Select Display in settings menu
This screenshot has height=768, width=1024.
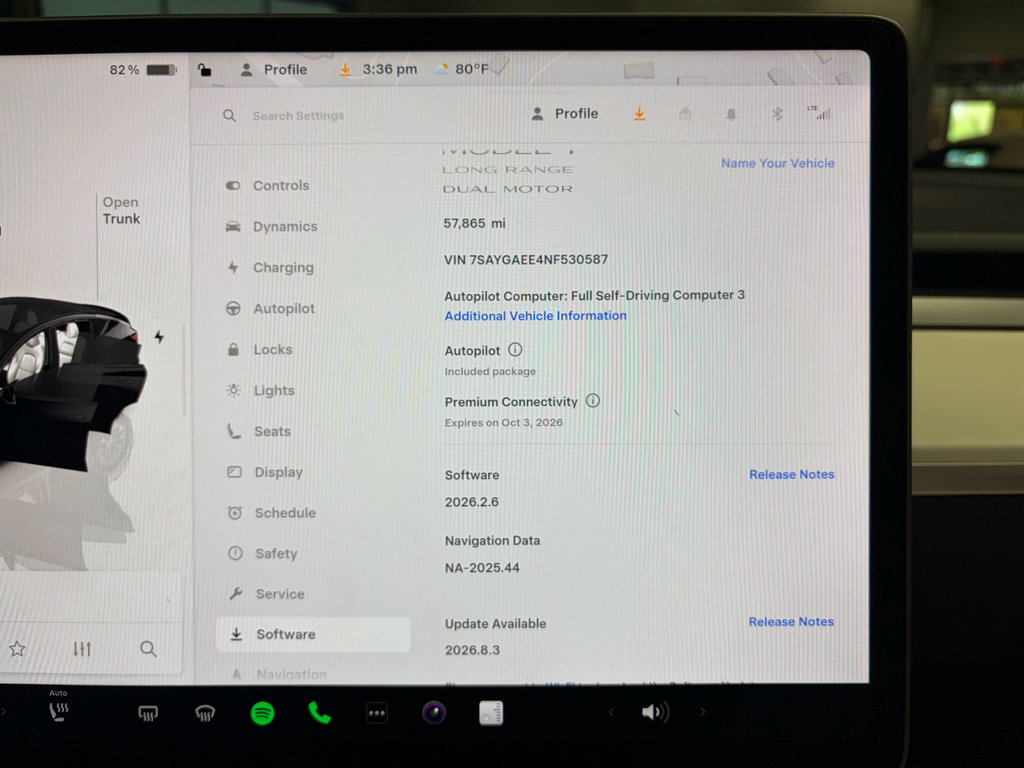tap(277, 472)
